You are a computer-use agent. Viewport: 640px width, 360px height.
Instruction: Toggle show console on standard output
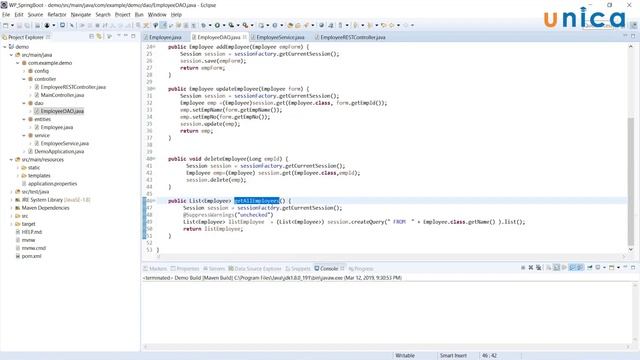pyautogui.click(x=572, y=268)
